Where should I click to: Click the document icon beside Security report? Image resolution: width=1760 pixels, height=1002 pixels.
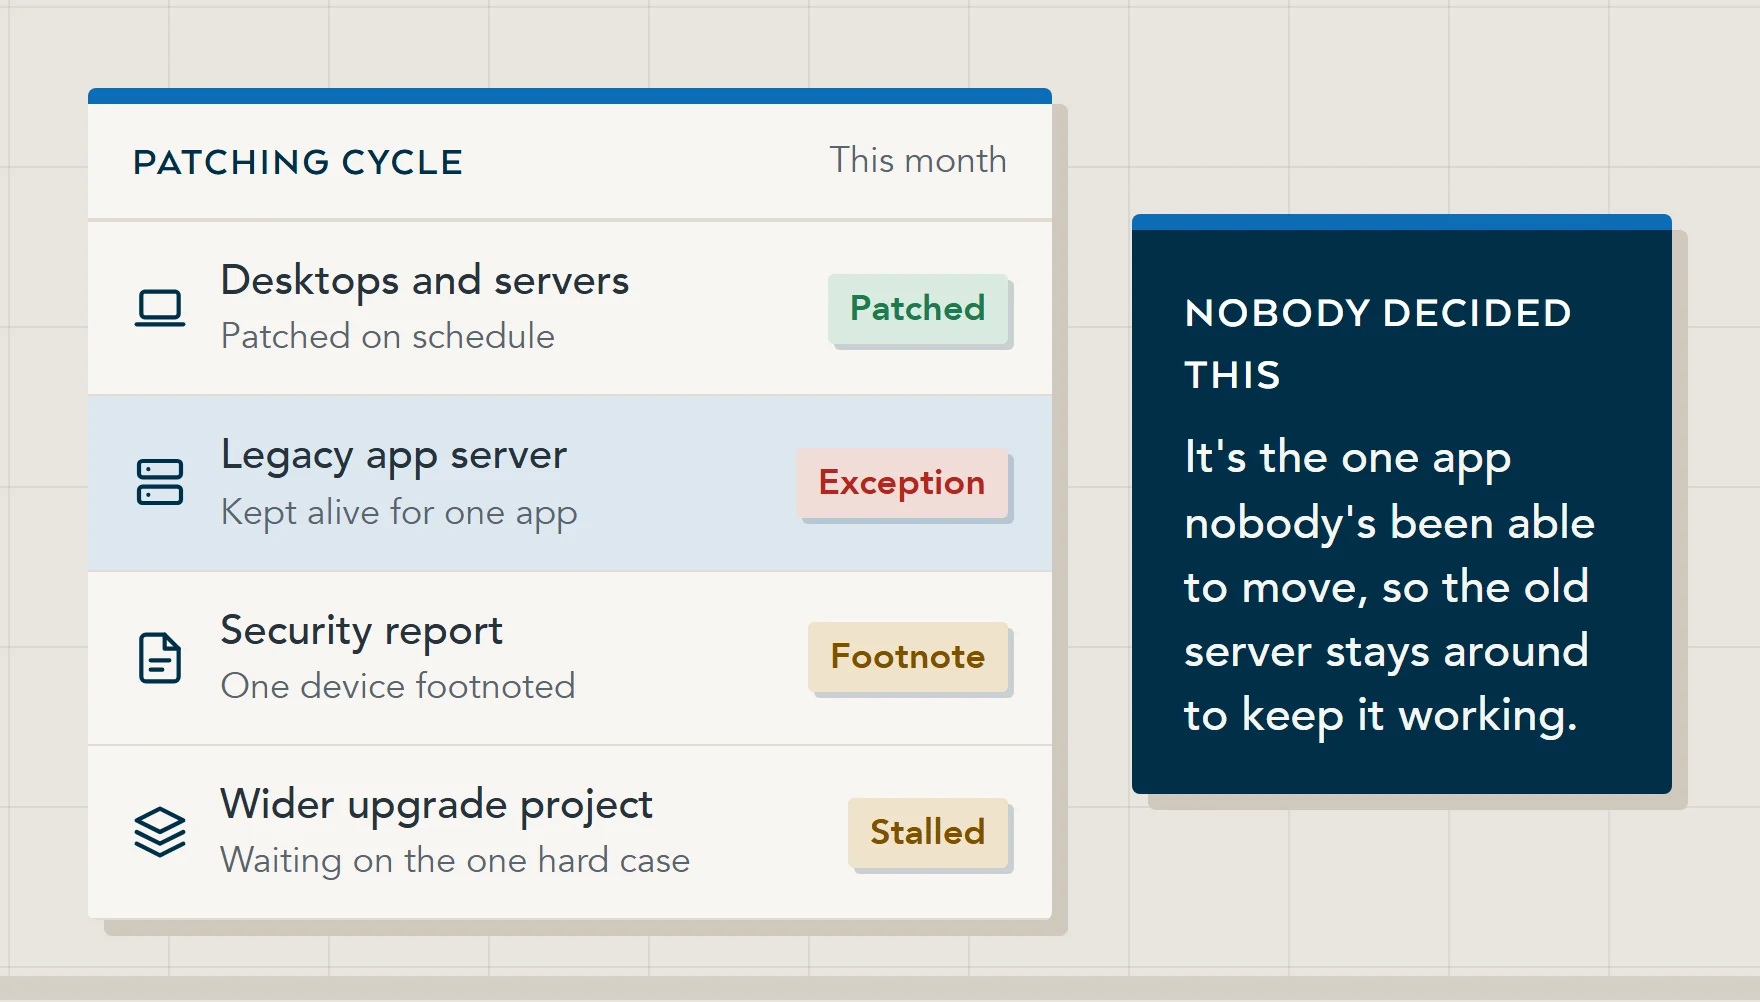pyautogui.click(x=160, y=658)
